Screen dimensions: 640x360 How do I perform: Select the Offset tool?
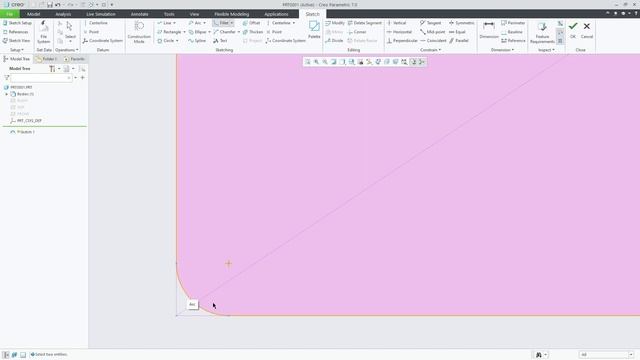click(251, 23)
